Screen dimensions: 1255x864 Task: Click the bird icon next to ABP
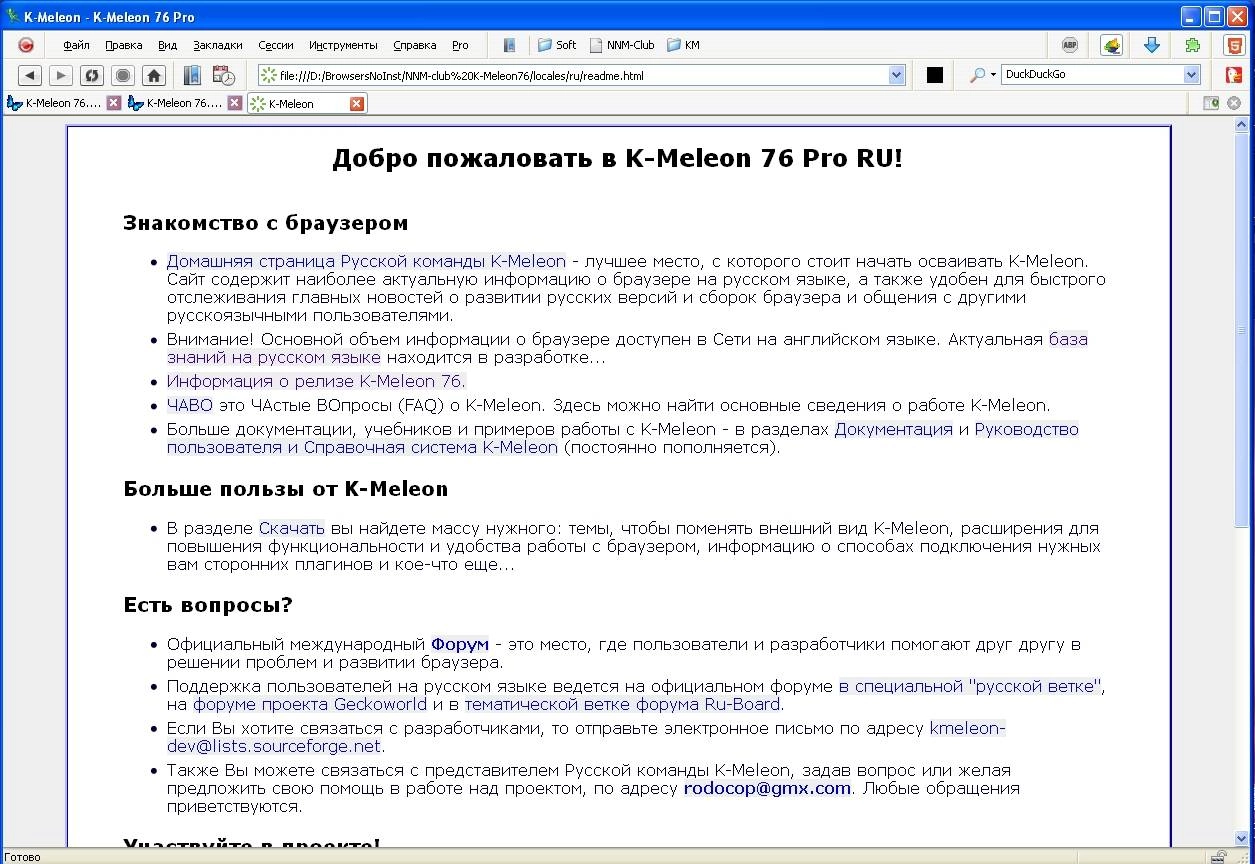pos(1111,45)
